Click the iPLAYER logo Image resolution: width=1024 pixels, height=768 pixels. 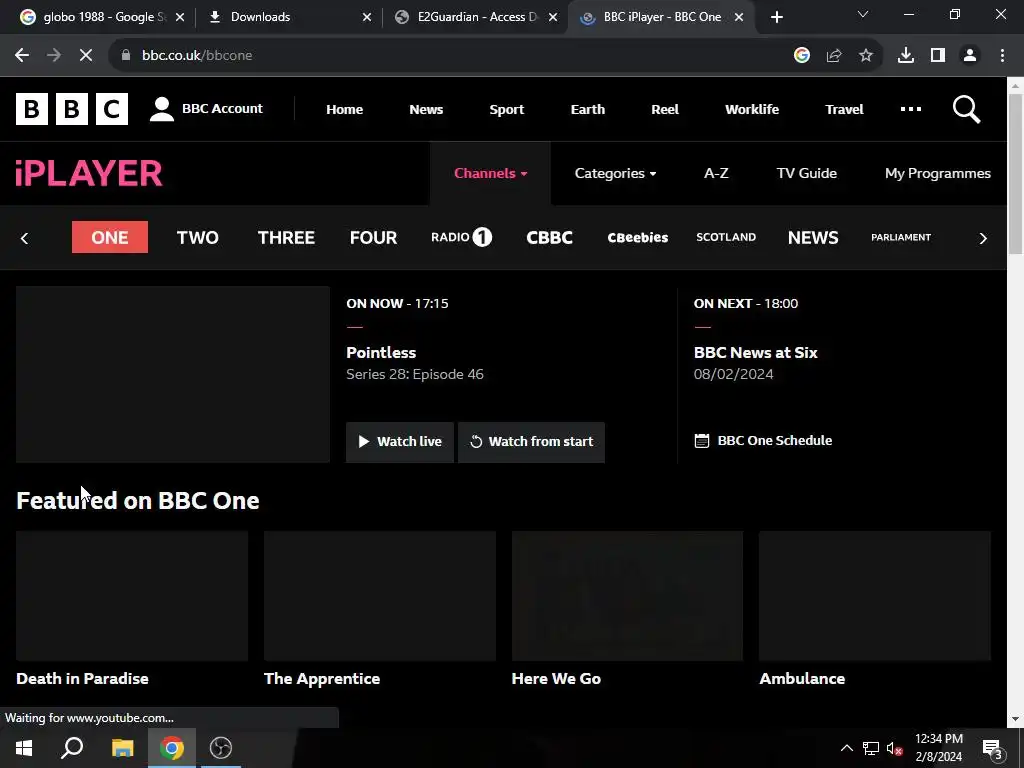[x=89, y=173]
